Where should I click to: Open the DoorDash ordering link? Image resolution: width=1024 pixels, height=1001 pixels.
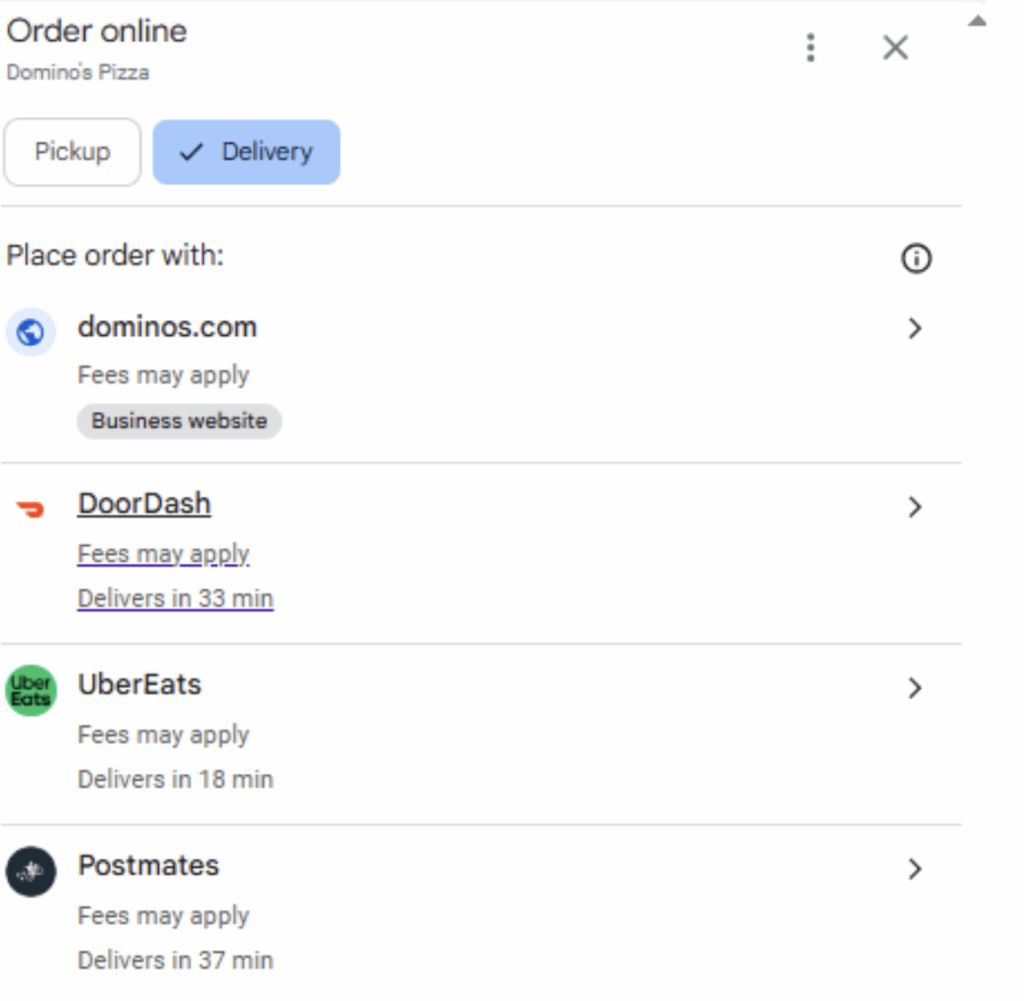(144, 504)
